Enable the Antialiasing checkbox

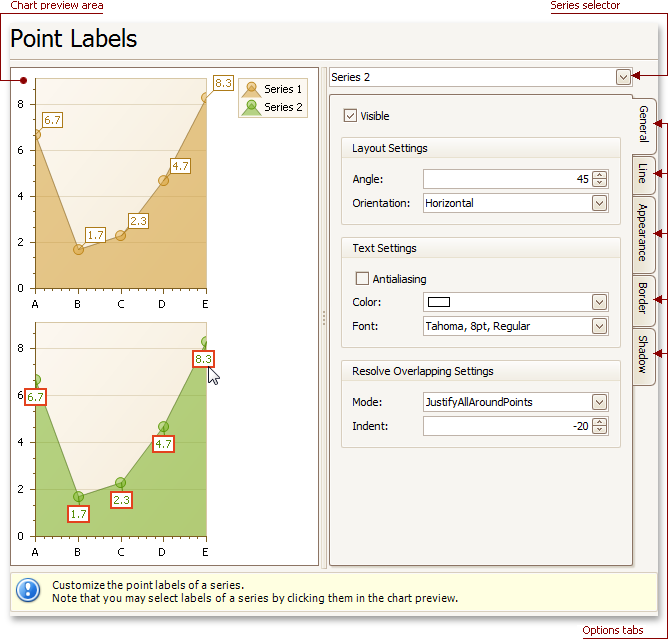pos(362,279)
